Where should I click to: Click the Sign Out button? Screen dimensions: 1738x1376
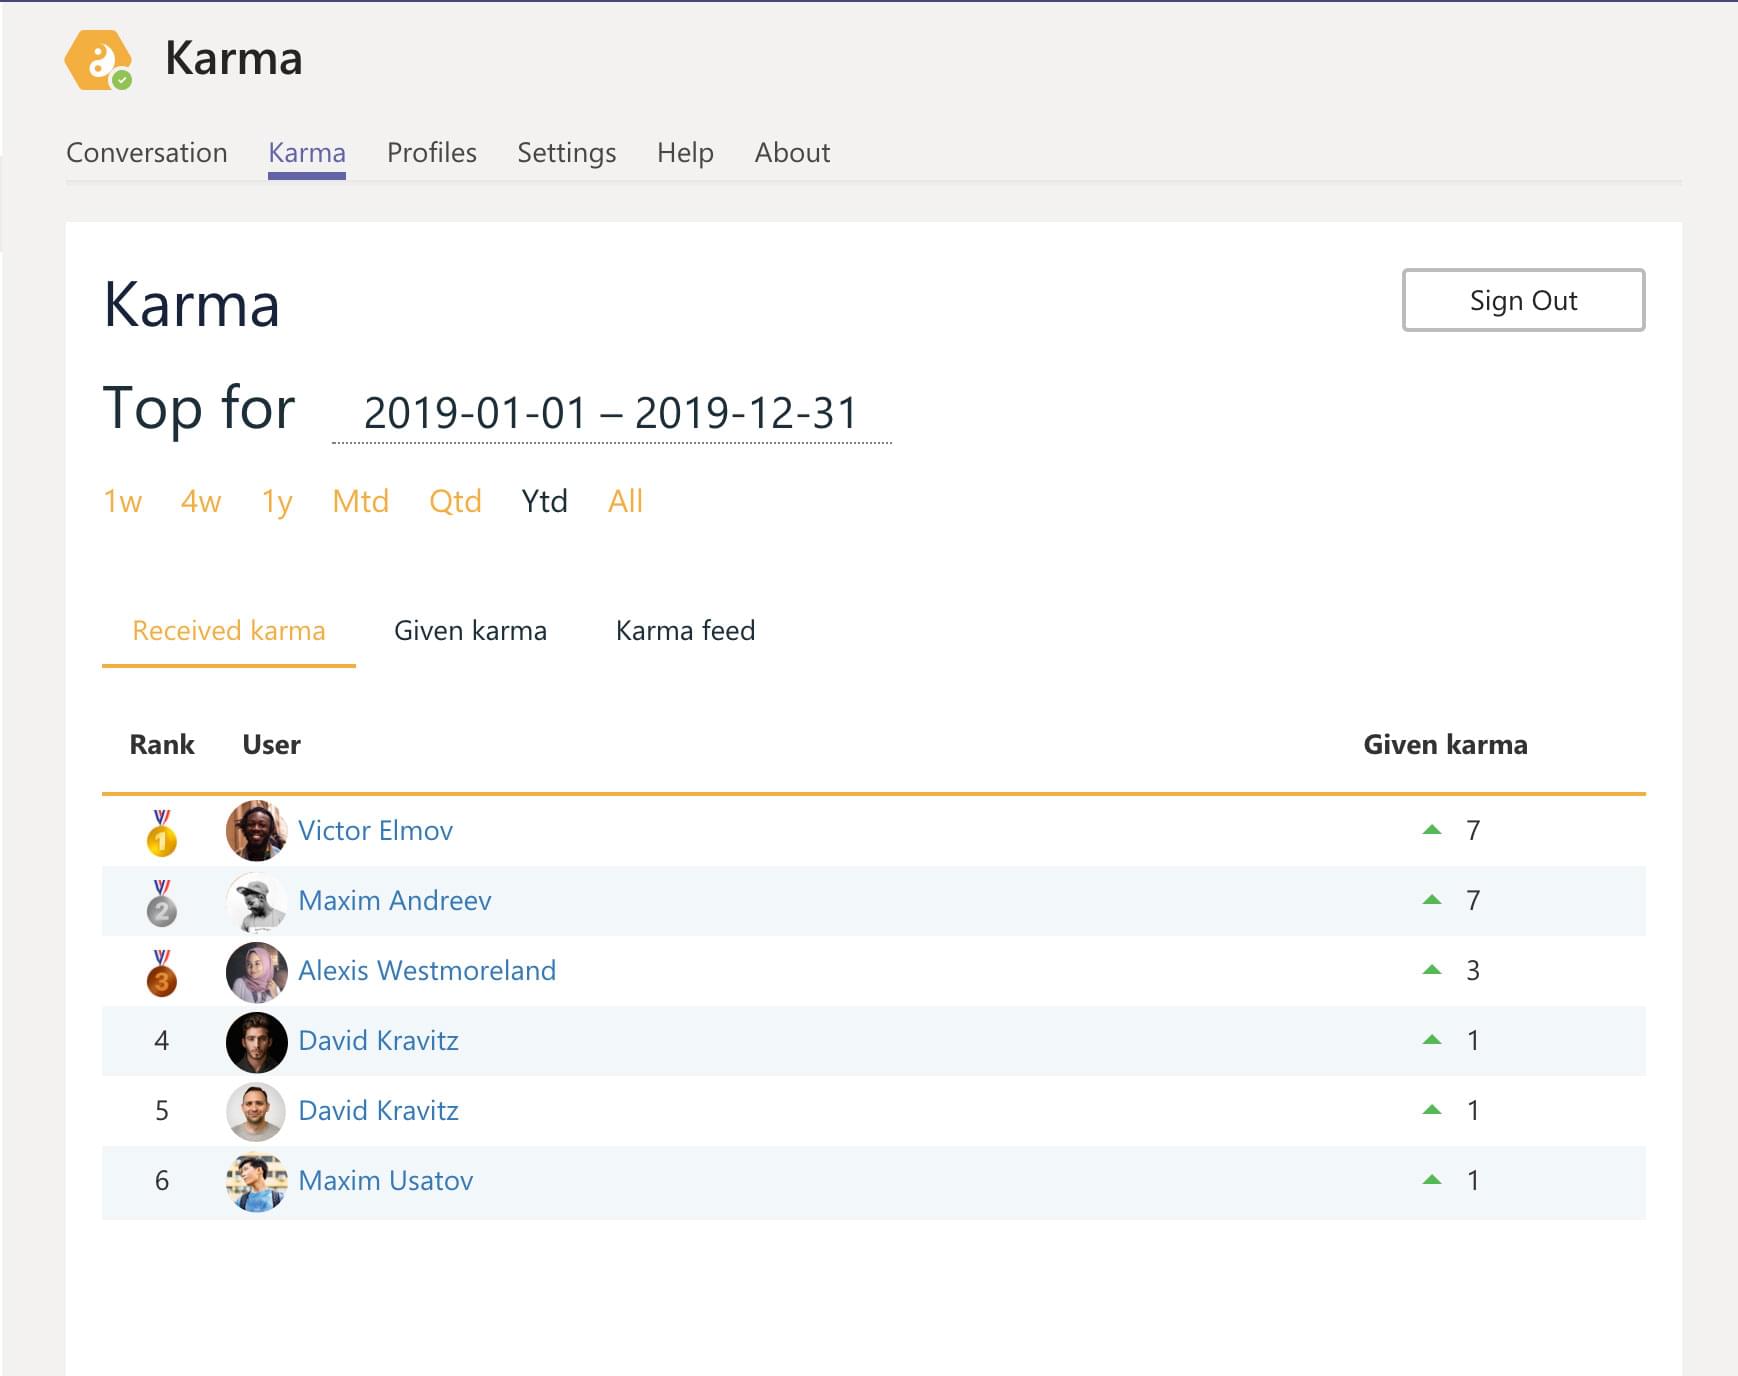pyautogui.click(x=1522, y=299)
